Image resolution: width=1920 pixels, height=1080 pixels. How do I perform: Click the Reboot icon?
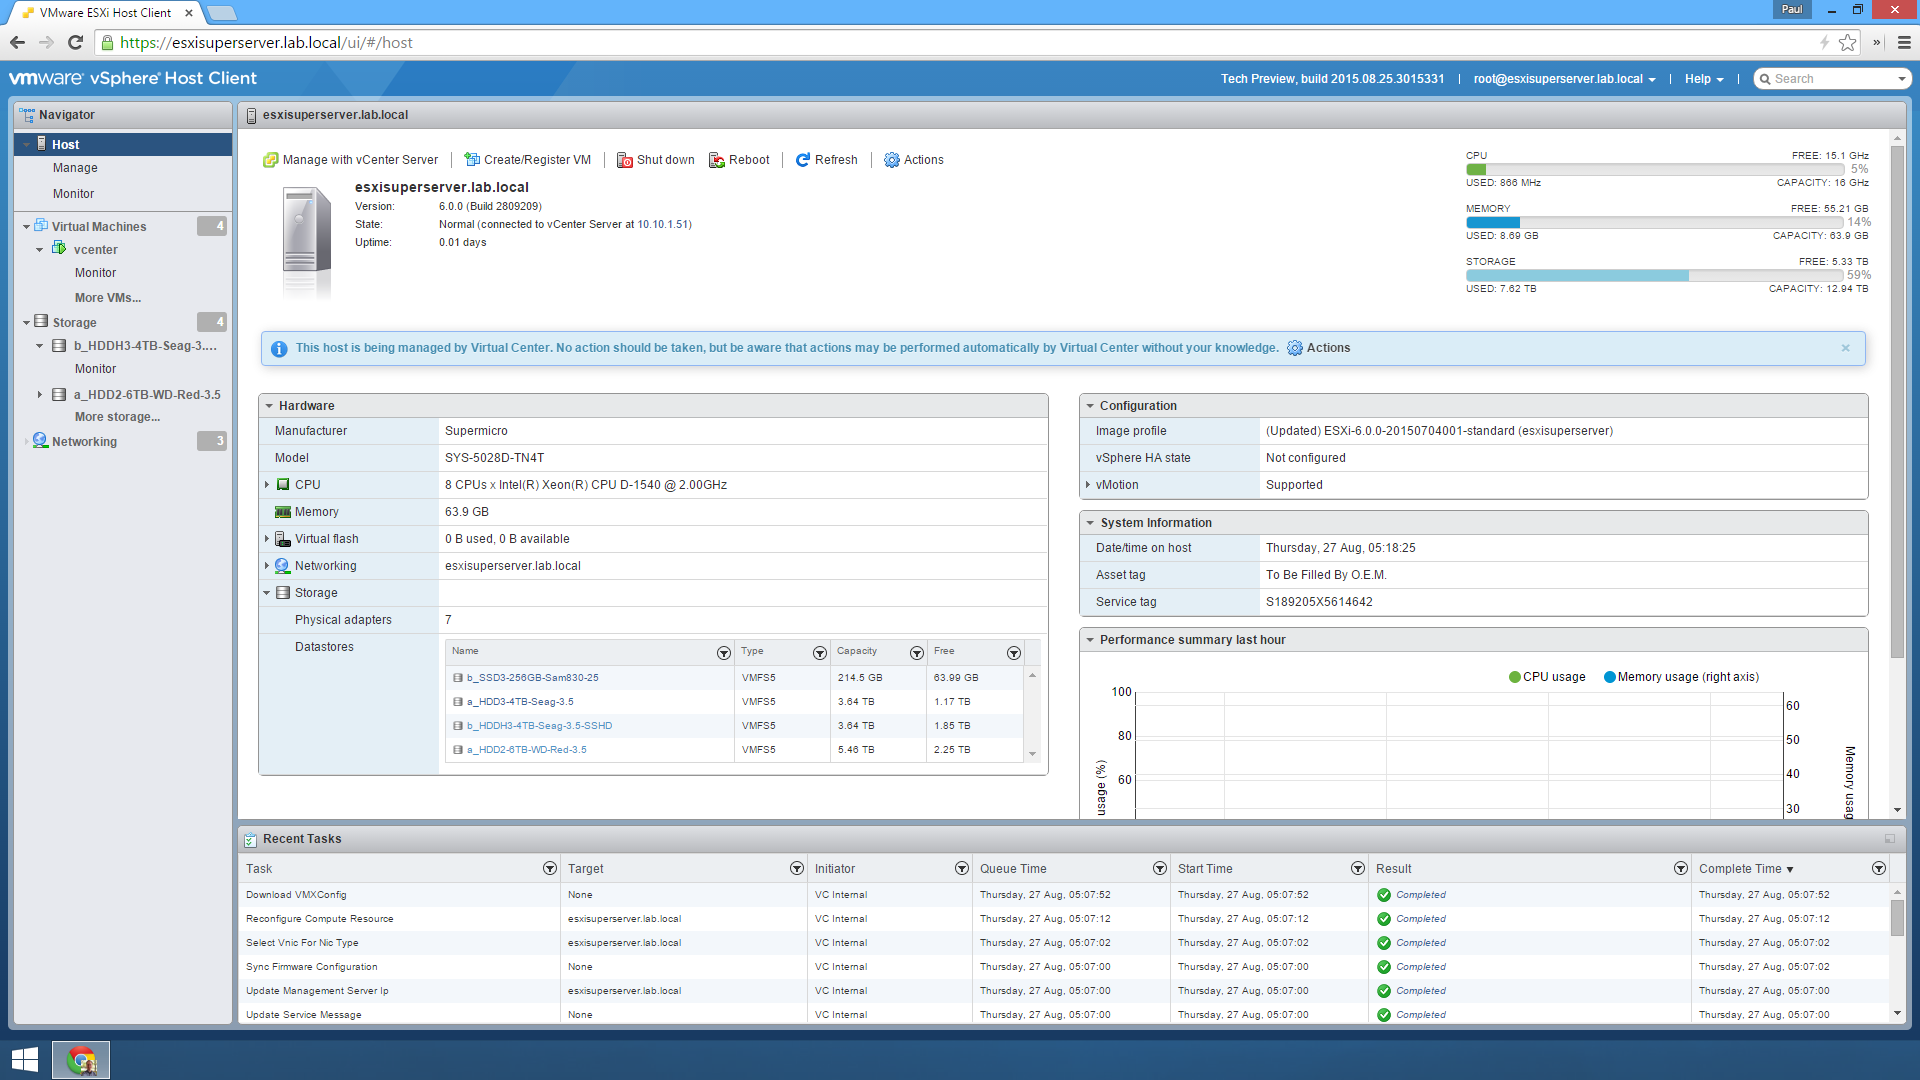[x=717, y=160]
